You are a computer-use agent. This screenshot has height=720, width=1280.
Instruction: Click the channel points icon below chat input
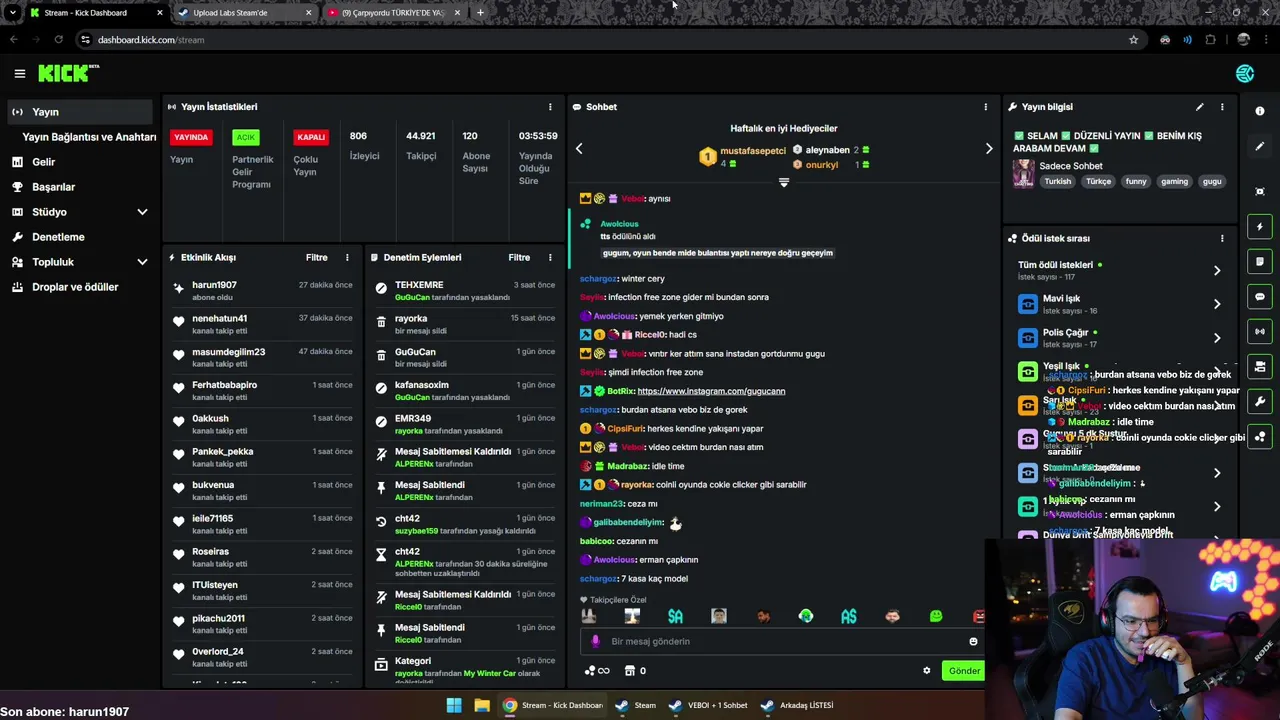point(590,671)
